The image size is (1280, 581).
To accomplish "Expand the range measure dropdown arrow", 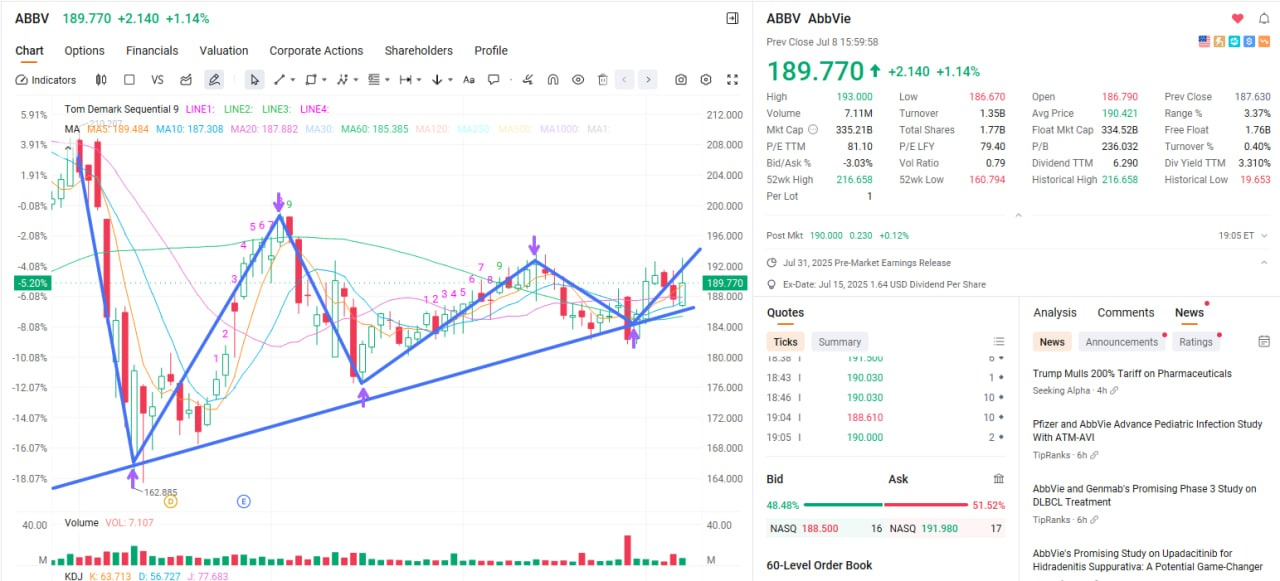I will point(419,80).
